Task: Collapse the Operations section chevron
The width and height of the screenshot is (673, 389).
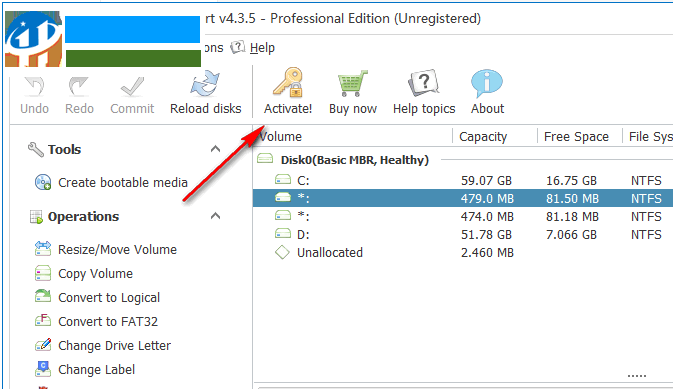Action: pos(215,216)
